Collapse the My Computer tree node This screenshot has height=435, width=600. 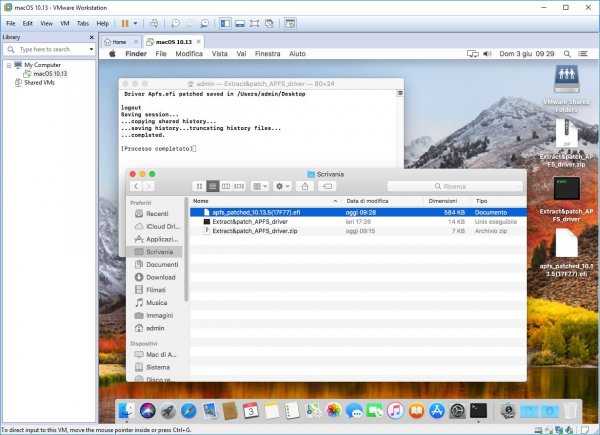[7, 64]
